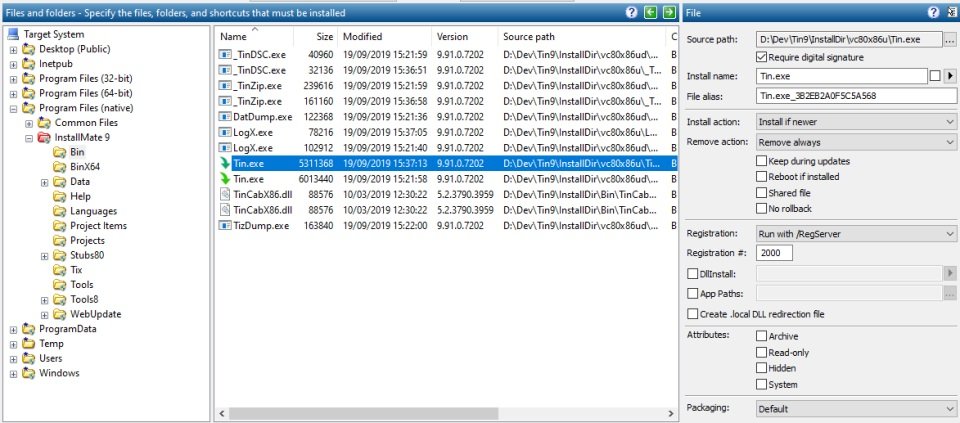Click the ProgramData folder icon
Screen dimensions: 960x423
(29, 329)
